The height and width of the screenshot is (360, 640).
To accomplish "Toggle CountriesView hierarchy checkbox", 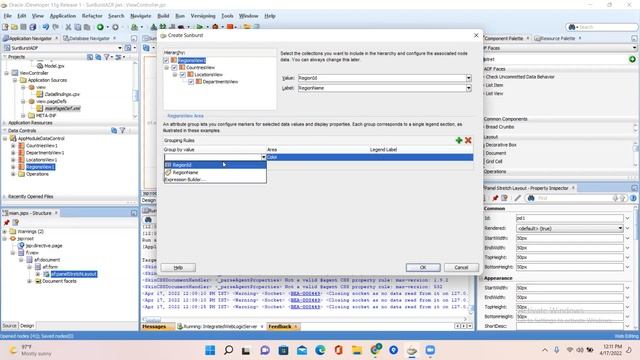I will click(x=174, y=67).
